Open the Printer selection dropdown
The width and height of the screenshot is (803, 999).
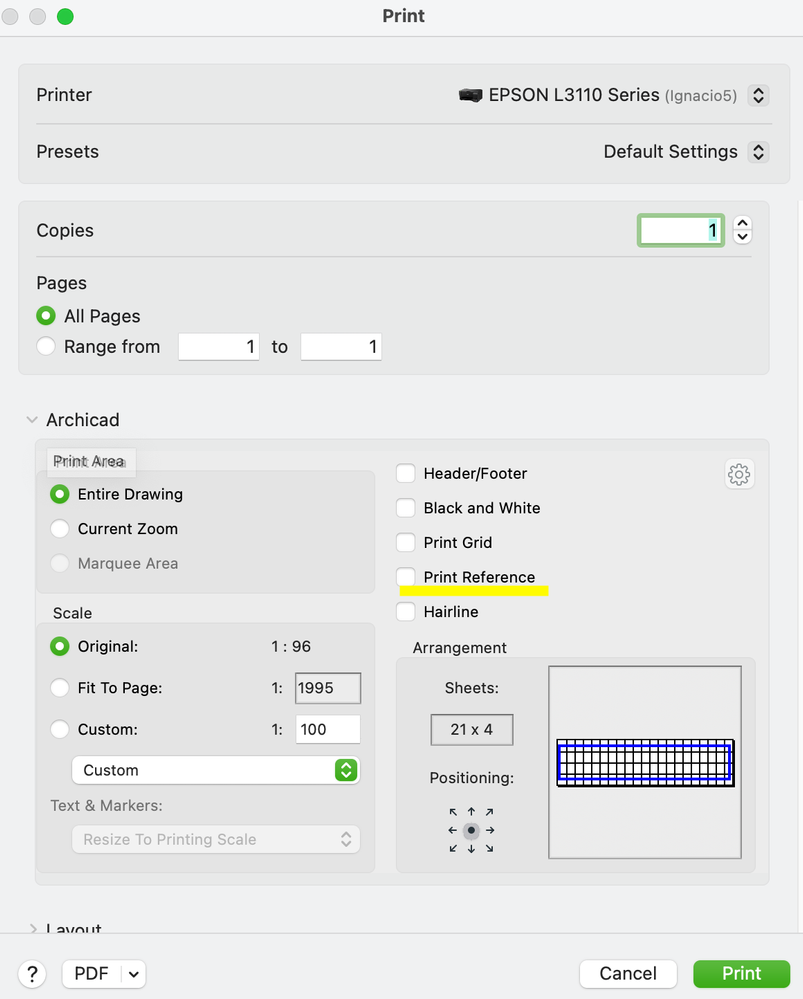[x=758, y=96]
